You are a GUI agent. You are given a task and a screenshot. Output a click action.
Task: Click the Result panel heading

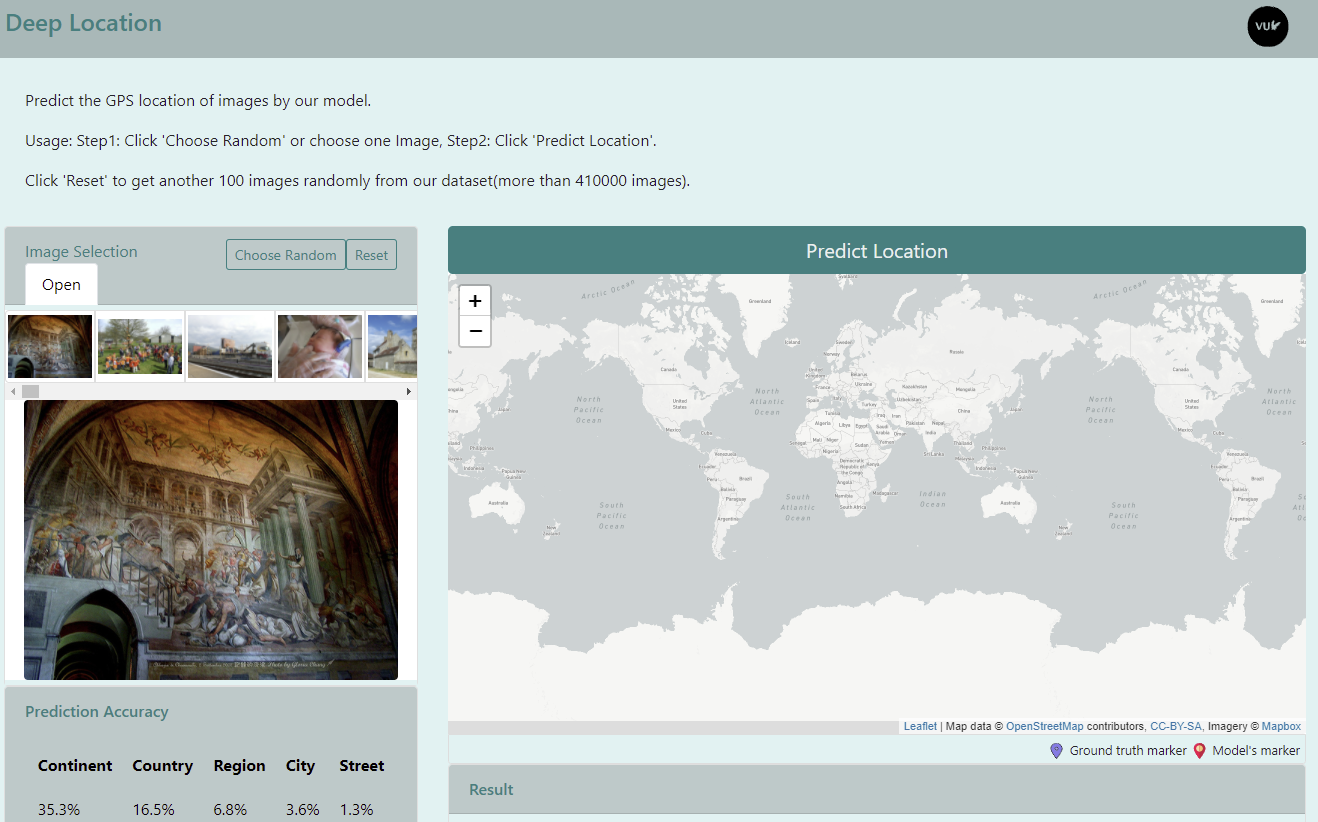491,790
